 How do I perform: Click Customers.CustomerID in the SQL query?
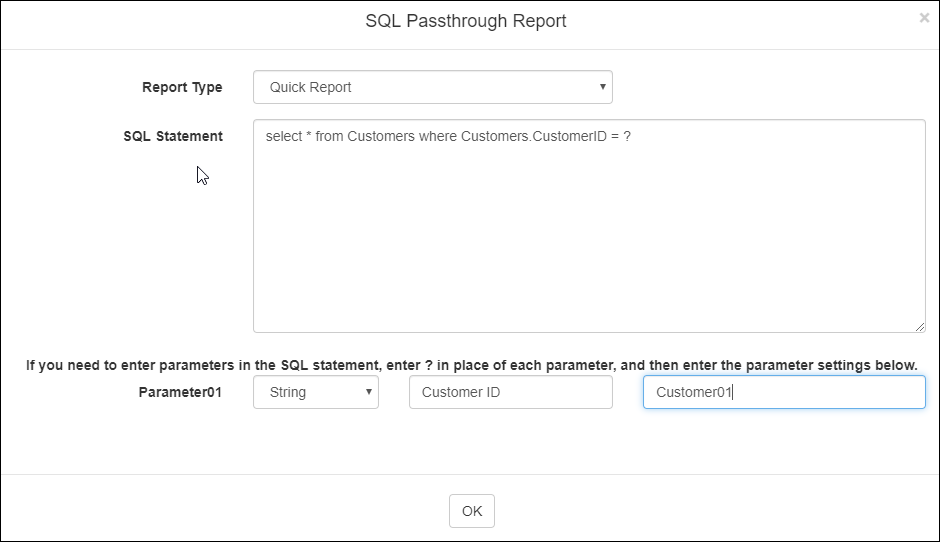(x=533, y=136)
